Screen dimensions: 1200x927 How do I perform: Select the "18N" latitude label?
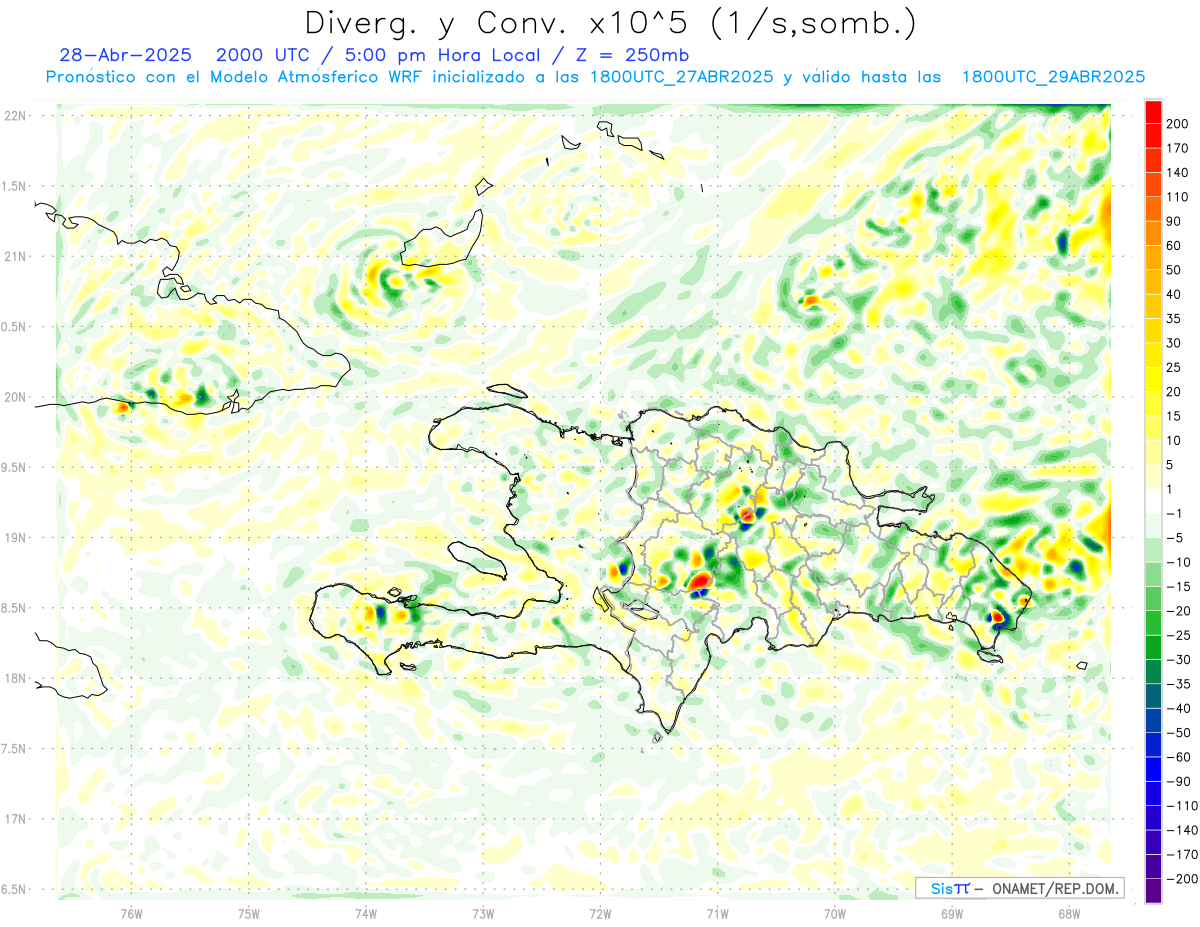[x=14, y=678]
